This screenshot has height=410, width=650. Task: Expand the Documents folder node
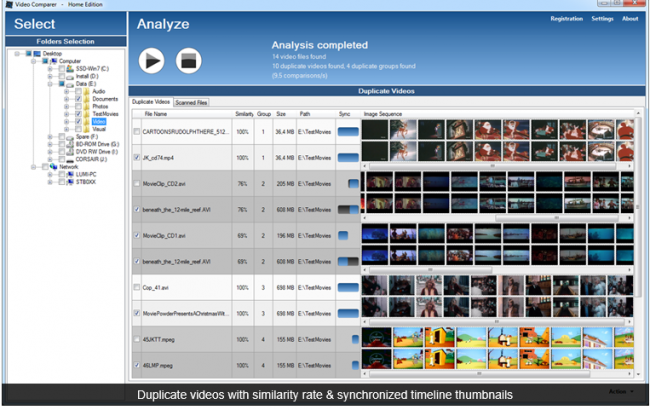(x=66, y=99)
